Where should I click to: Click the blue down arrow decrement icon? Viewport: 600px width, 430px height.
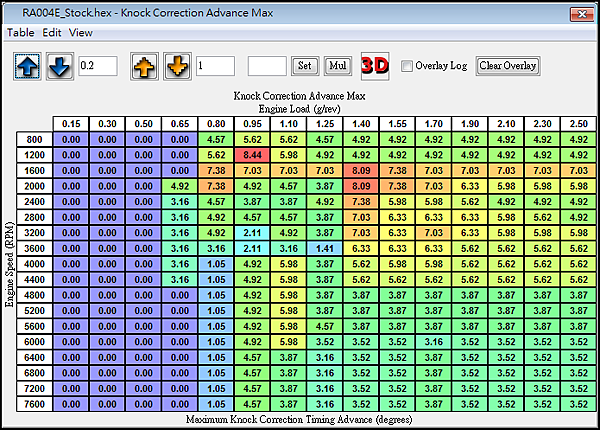click(60, 66)
